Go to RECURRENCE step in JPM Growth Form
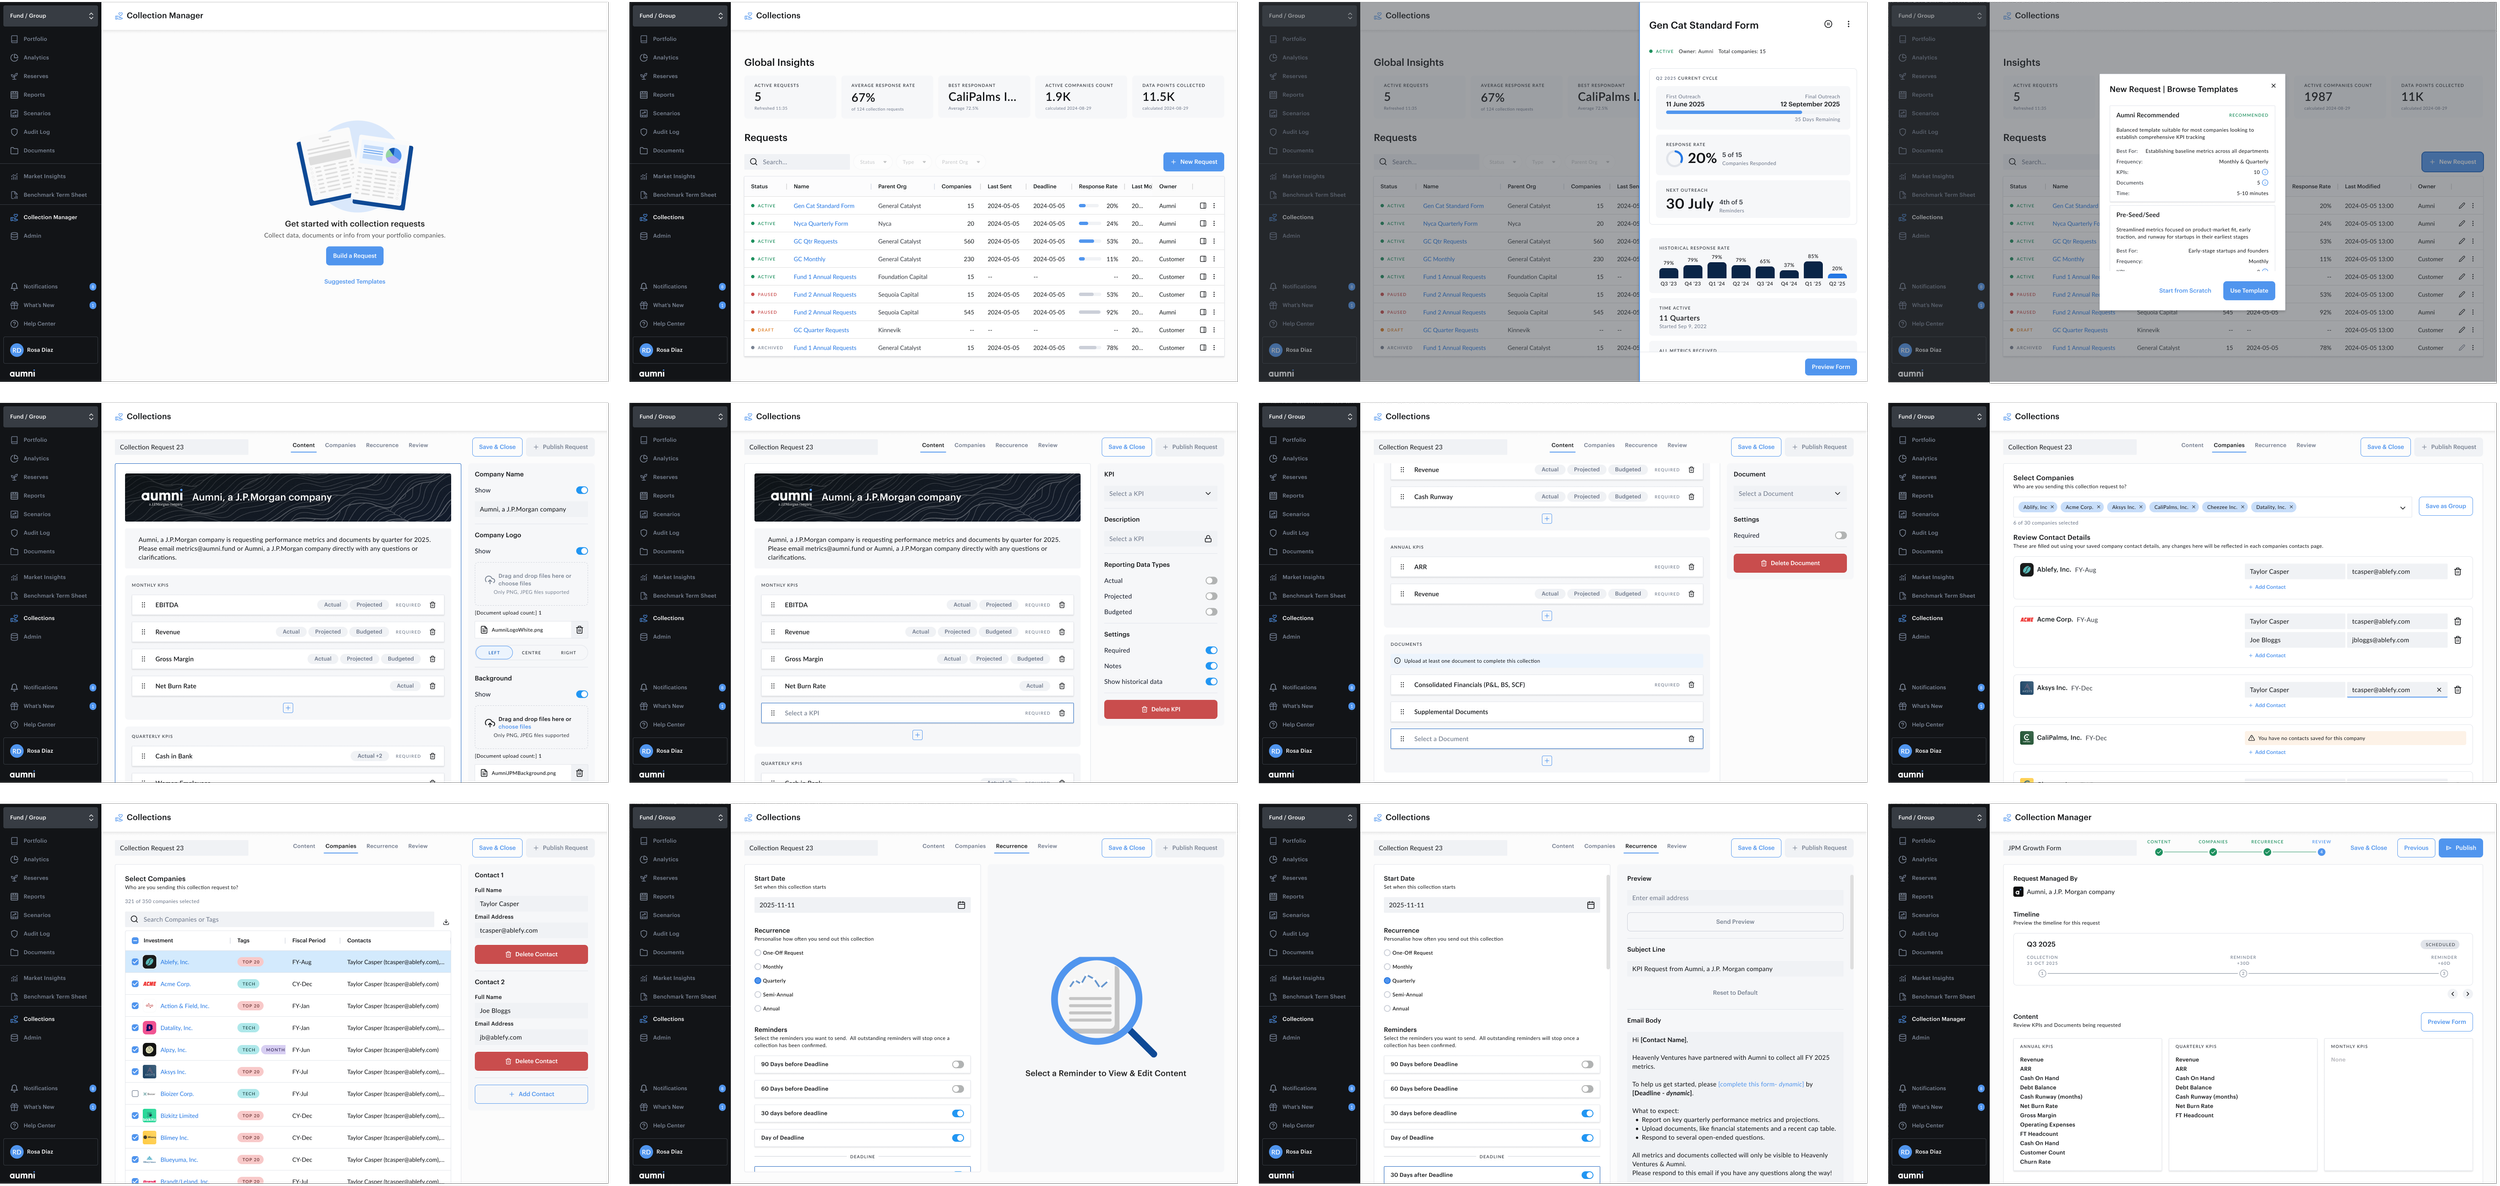Image resolution: width=2500 pixels, height=1186 pixels. [2267, 851]
